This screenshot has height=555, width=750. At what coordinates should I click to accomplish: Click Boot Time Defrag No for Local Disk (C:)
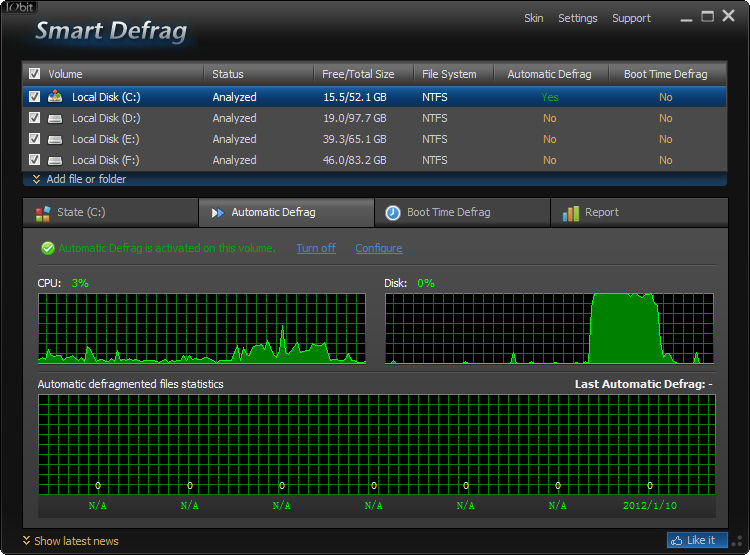pos(665,97)
